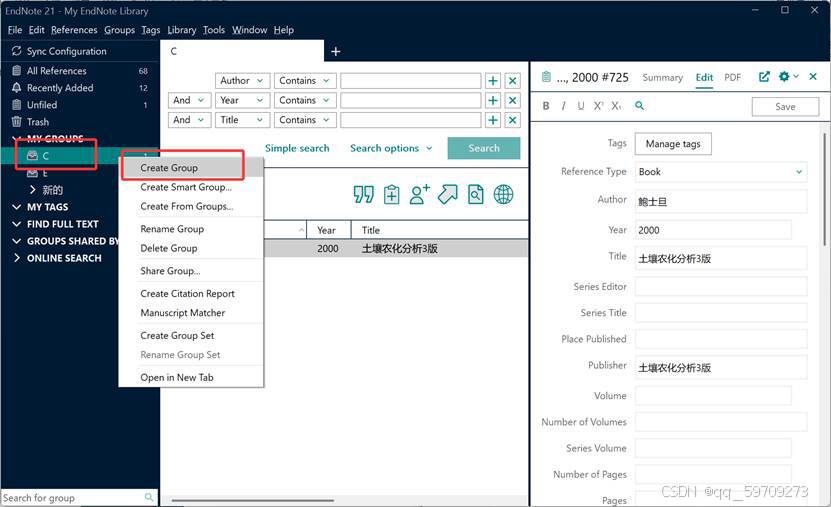This screenshot has width=831, height=507.
Task: Remove the Year search row
Action: 512,100
